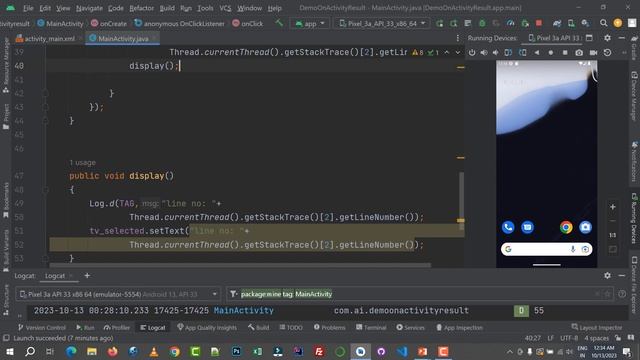Toggle App Inspection tool window
Image resolution: width=640 pixels, height=360 pixels.
coord(459,327)
